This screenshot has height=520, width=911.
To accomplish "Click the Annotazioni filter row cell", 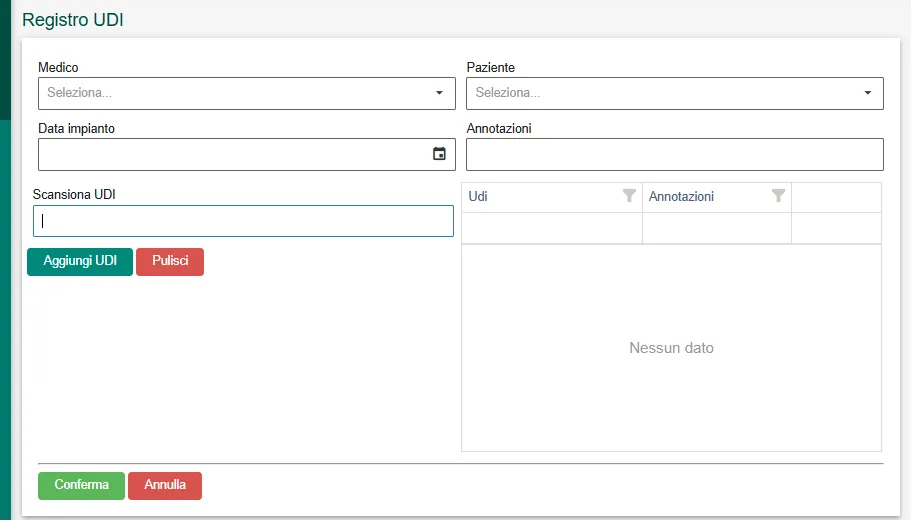I will pos(717,228).
